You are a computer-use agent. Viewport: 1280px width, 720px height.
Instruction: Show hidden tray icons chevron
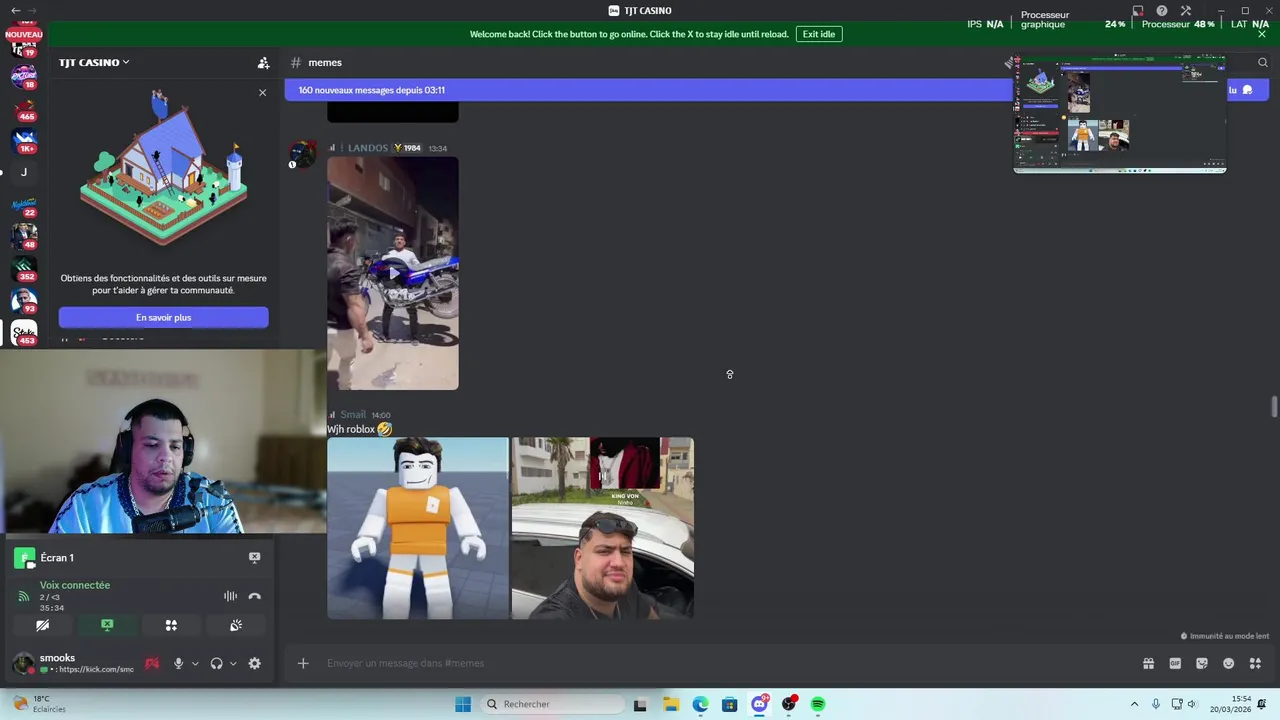point(1134,704)
